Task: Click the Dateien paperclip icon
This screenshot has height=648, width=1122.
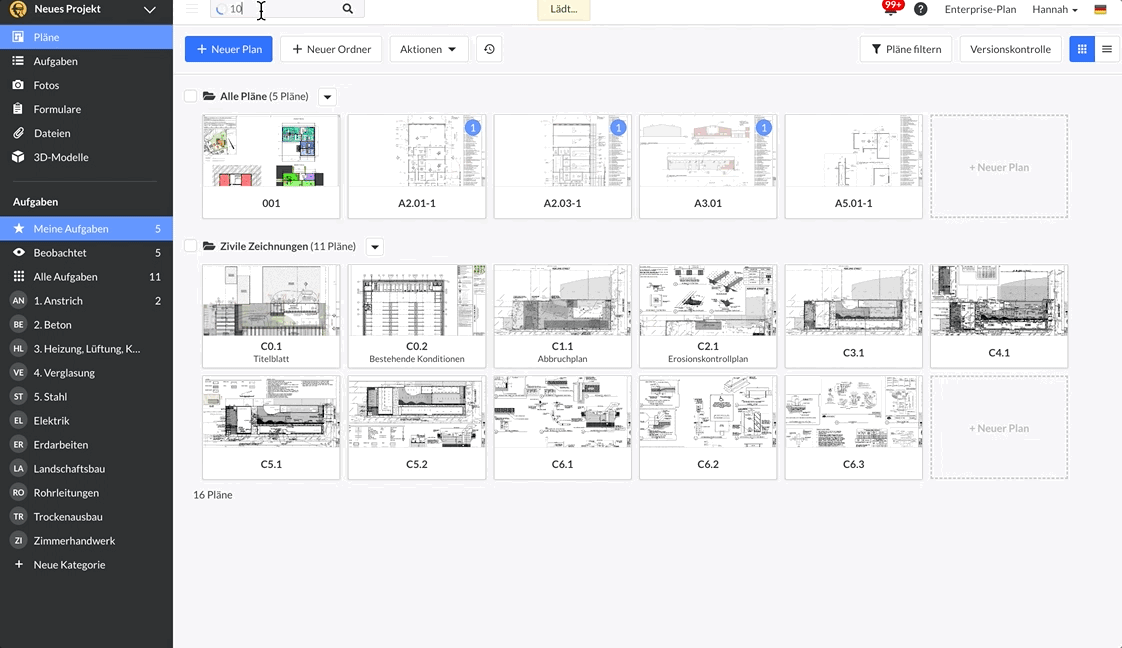Action: (19, 133)
